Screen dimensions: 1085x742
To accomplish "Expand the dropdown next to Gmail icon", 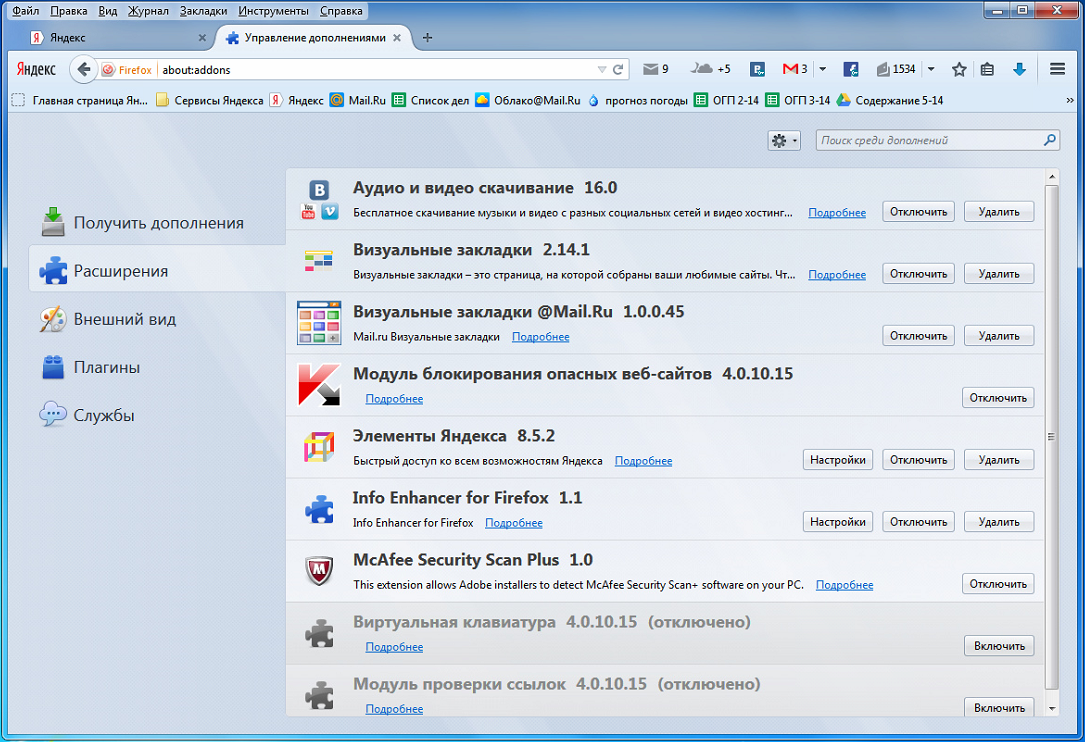I will 822,69.
